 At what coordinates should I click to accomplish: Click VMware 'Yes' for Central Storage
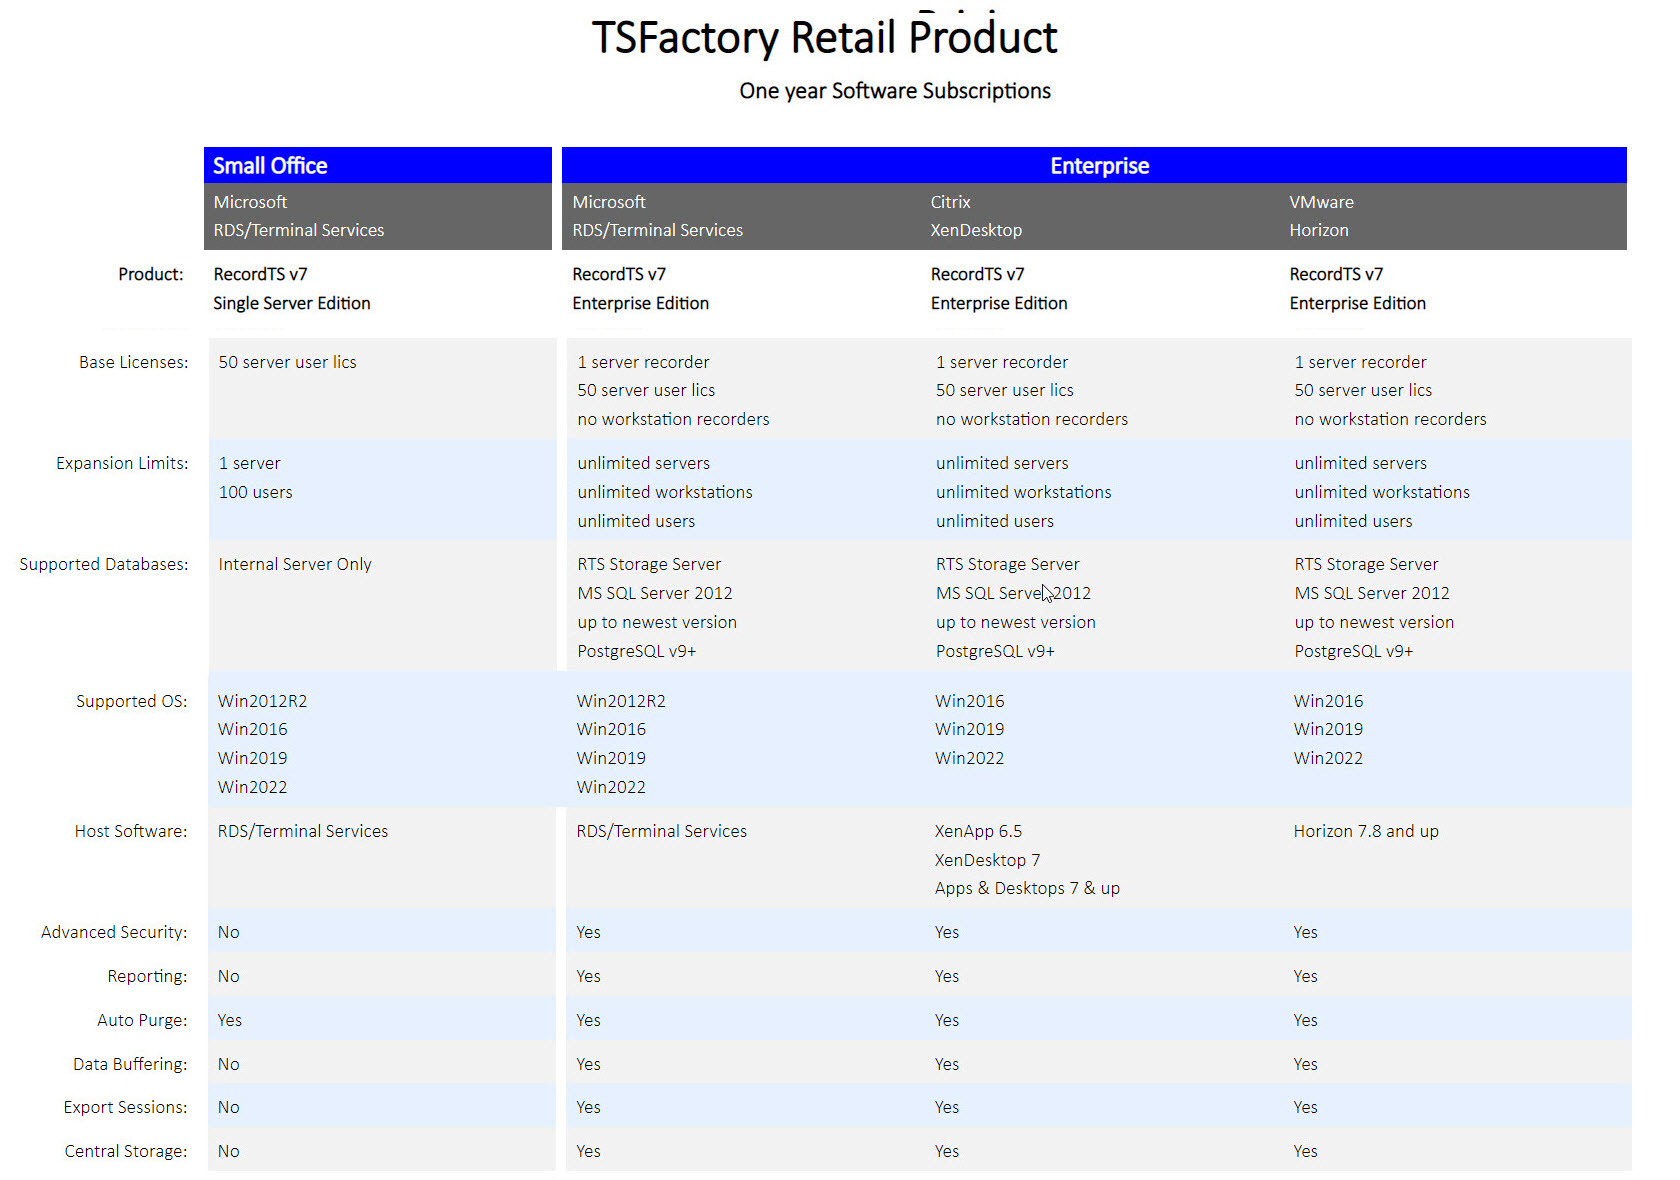[x=1306, y=1151]
